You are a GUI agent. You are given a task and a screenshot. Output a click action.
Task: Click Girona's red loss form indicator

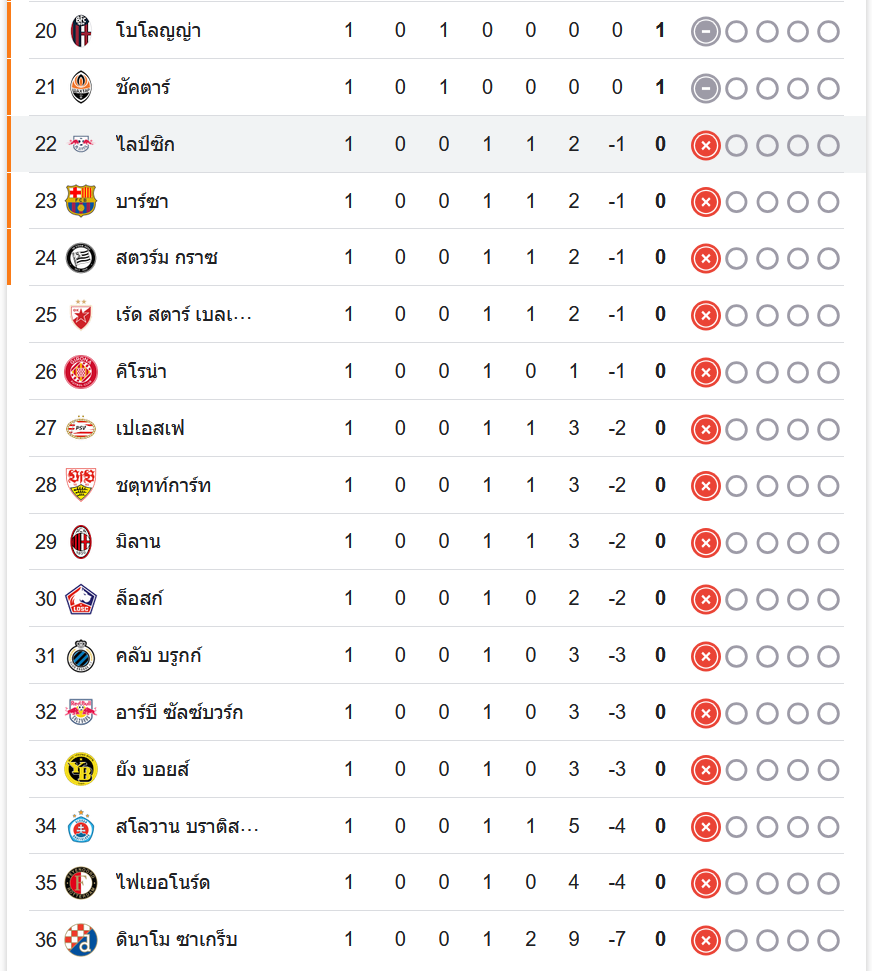coord(705,372)
